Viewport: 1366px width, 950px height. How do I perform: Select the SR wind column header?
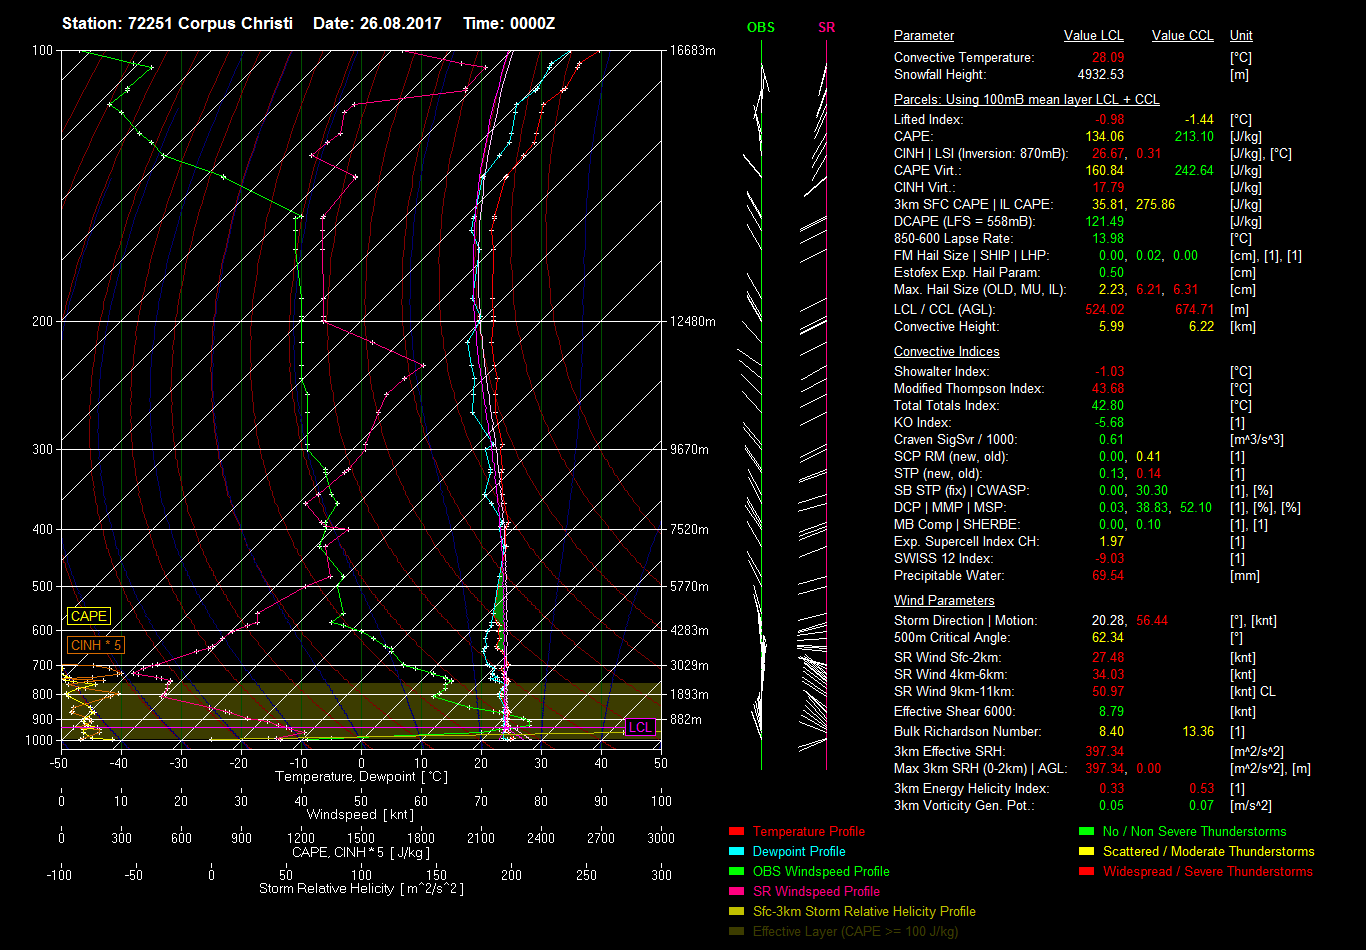pyautogui.click(x=826, y=28)
